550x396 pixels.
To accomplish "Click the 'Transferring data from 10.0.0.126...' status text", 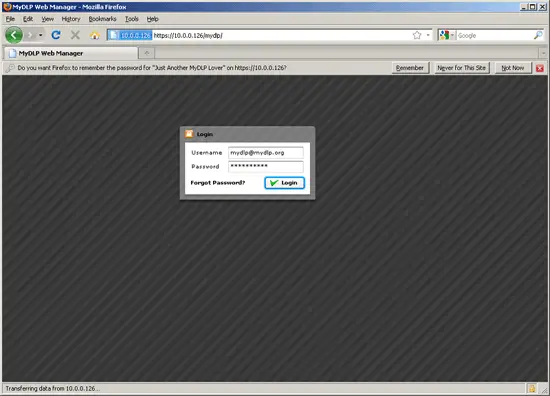I will point(53,388).
